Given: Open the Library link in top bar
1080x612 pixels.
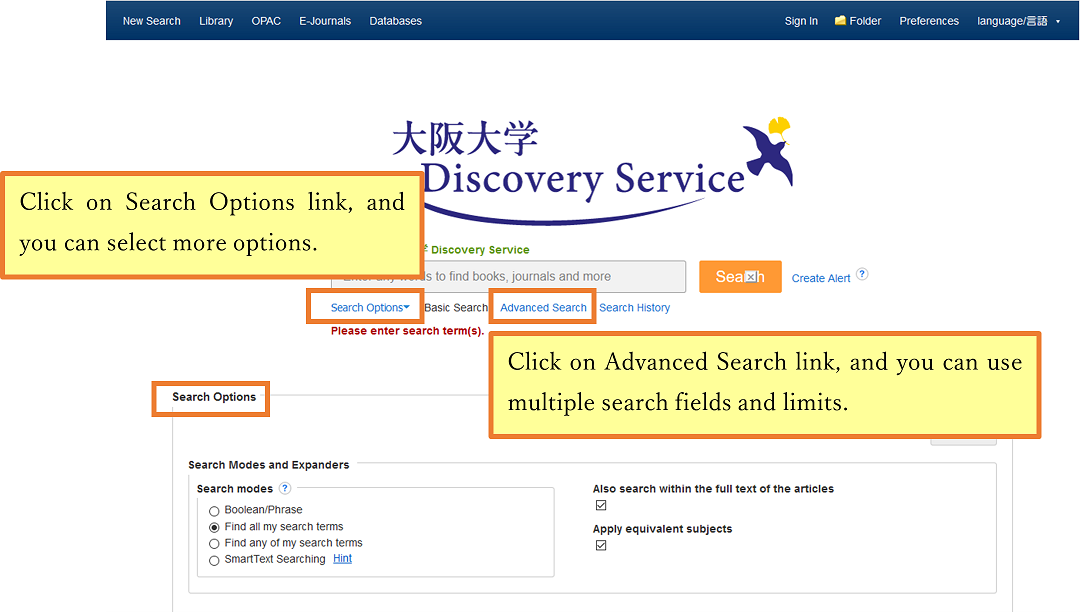Looking at the screenshot, I should click(216, 21).
